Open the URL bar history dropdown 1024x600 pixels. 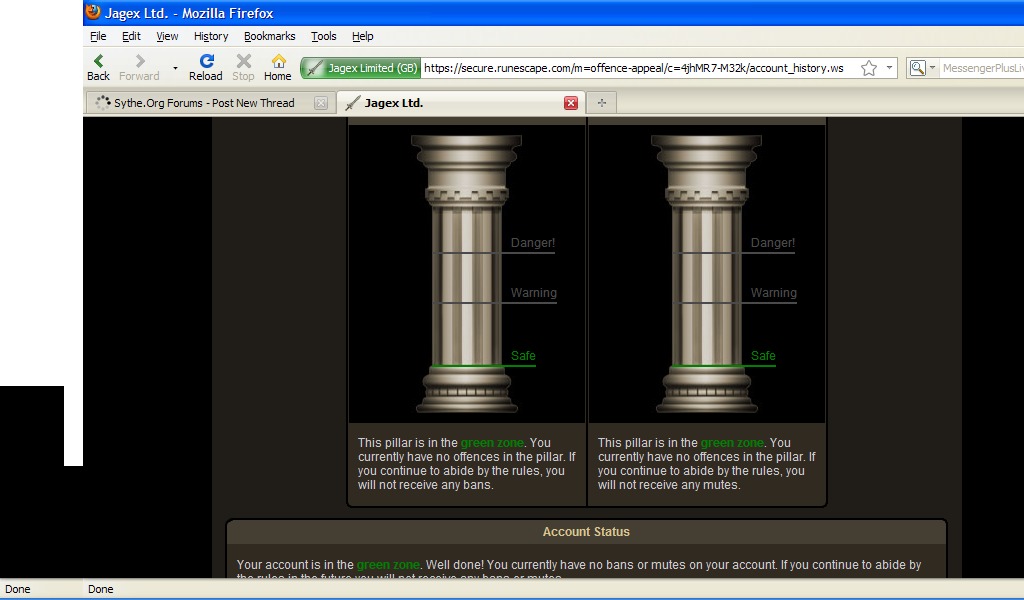pyautogui.click(x=889, y=68)
